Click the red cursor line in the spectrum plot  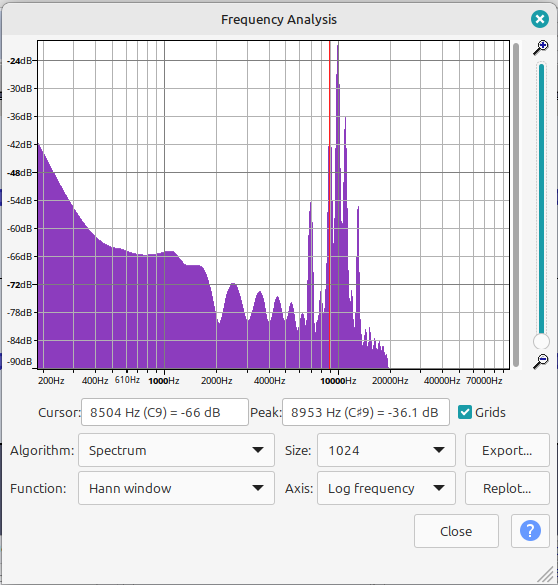(329, 204)
